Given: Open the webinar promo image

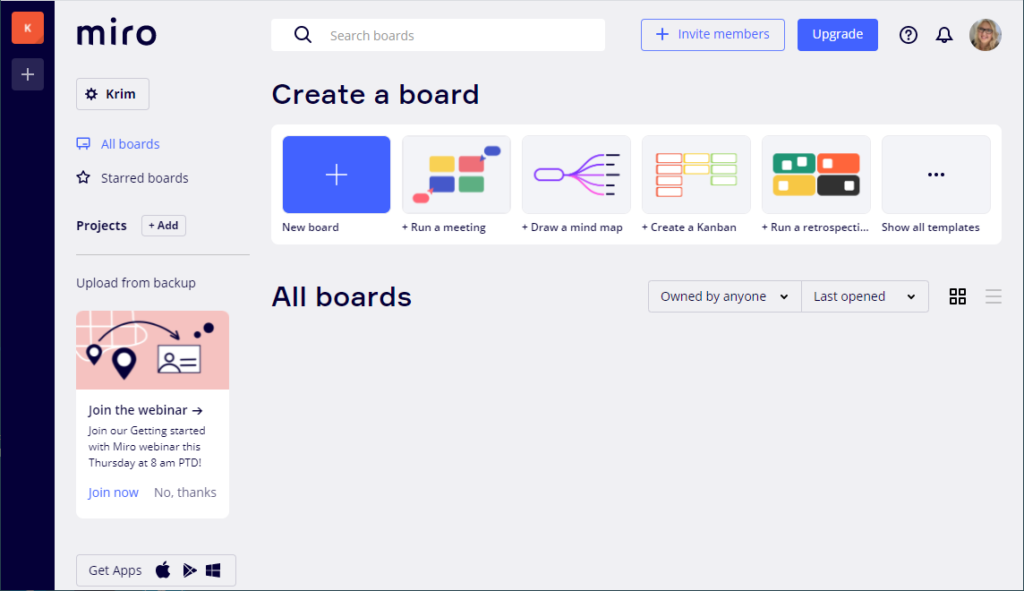Looking at the screenshot, I should pyautogui.click(x=152, y=350).
